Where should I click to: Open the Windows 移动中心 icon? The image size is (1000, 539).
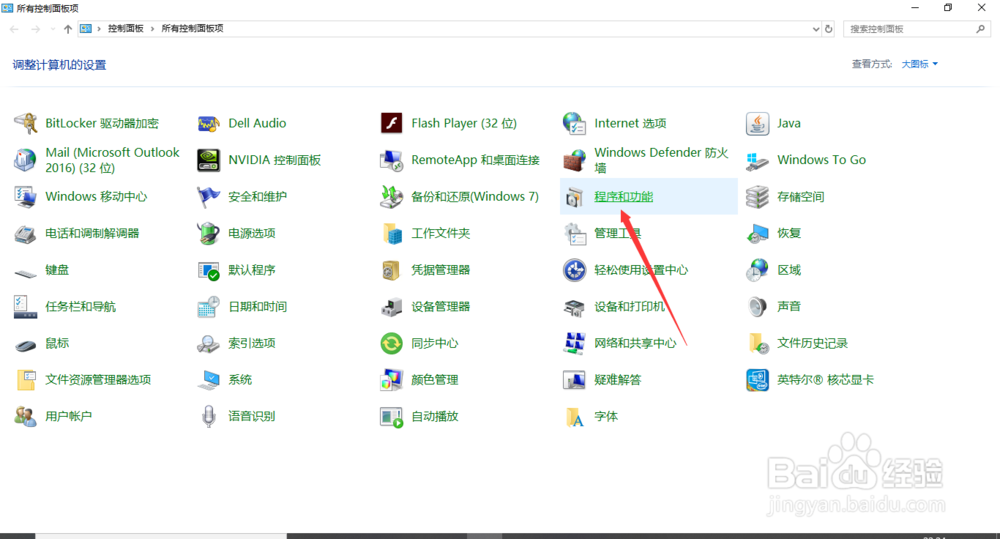pos(26,196)
